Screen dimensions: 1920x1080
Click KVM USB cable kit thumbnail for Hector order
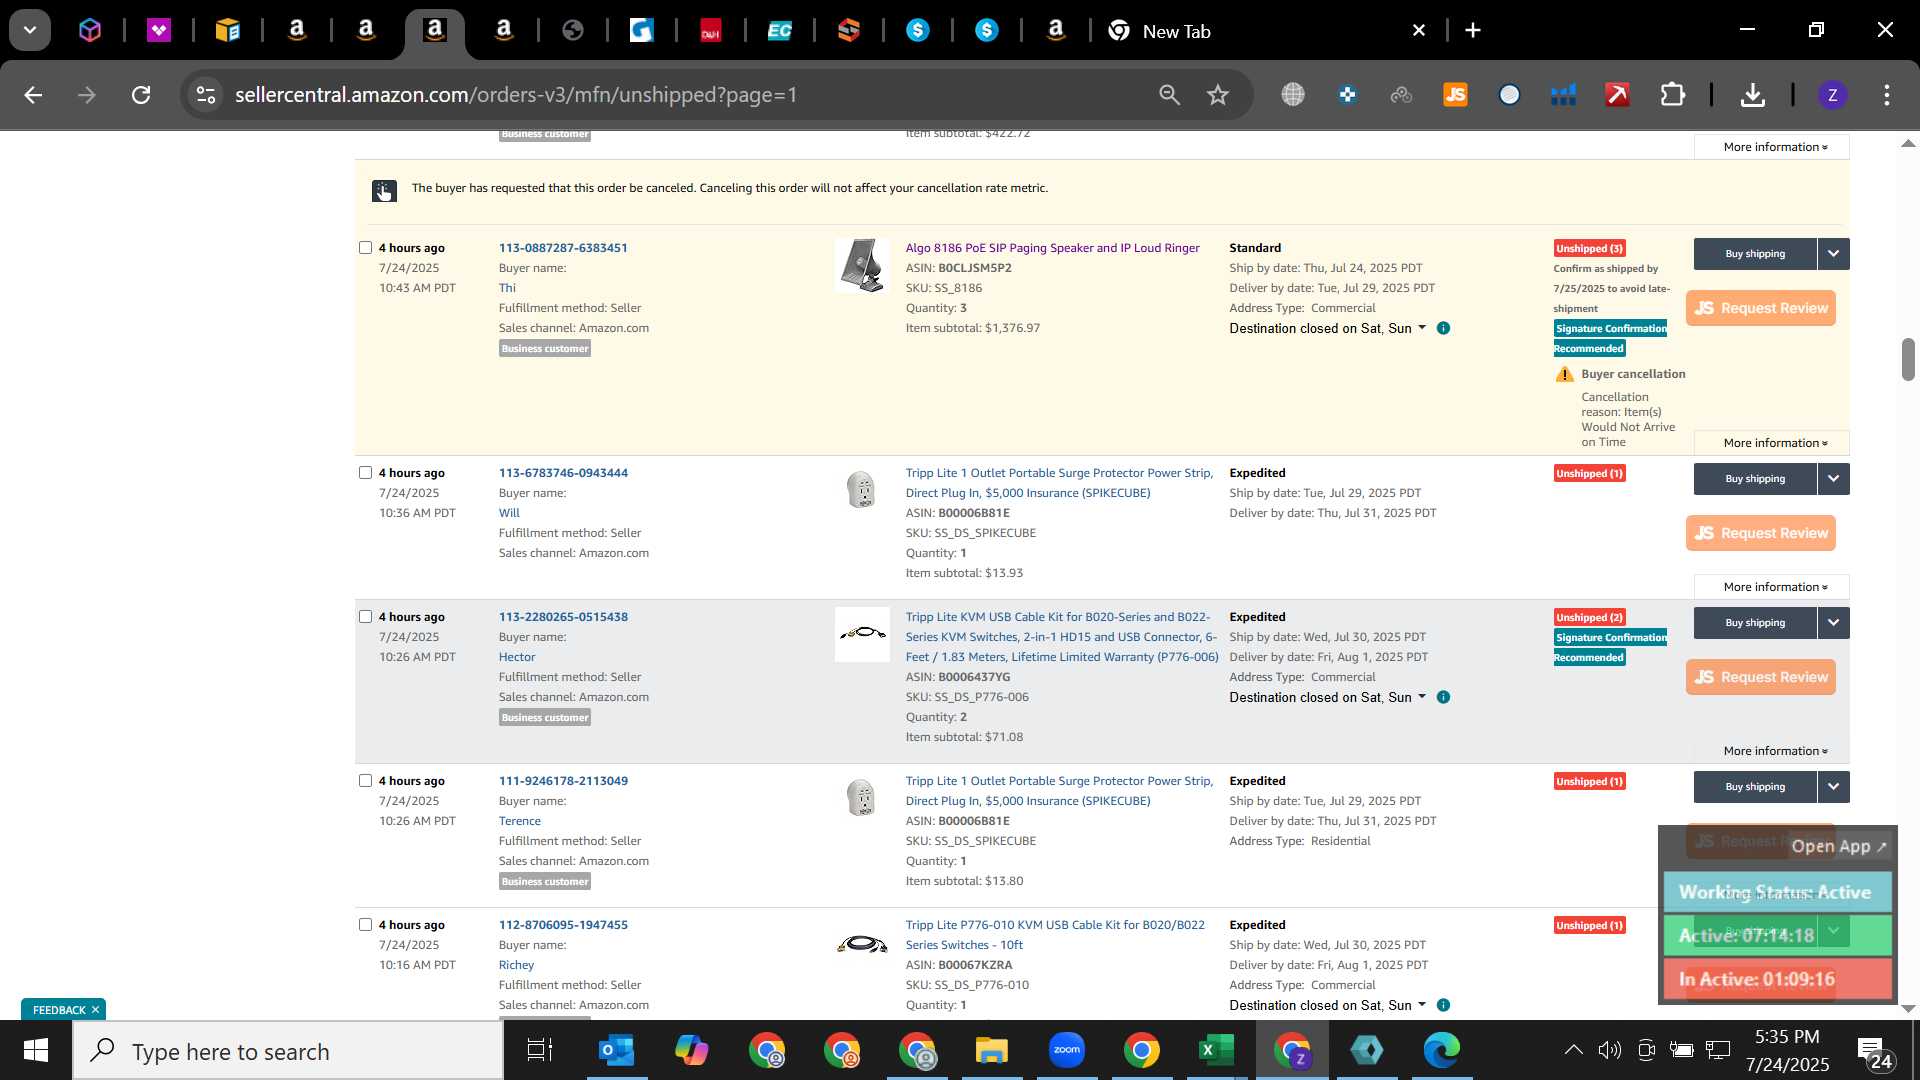click(x=862, y=634)
